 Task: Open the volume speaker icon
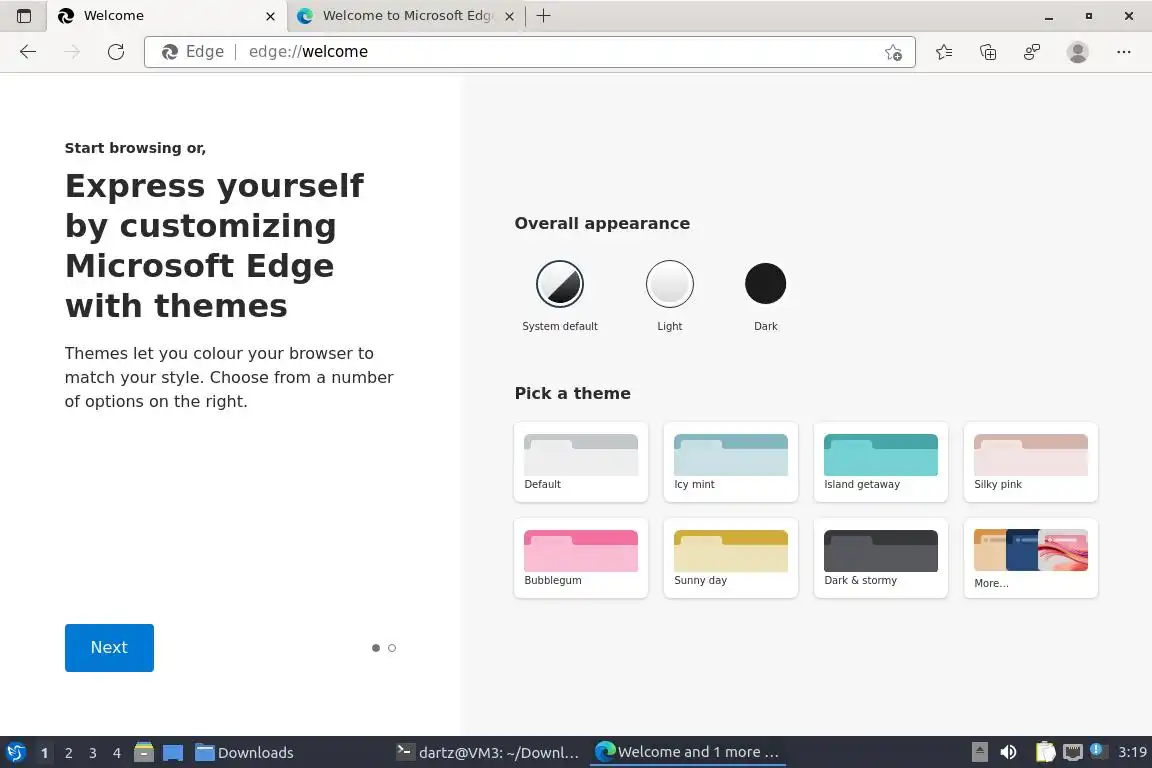click(1008, 752)
